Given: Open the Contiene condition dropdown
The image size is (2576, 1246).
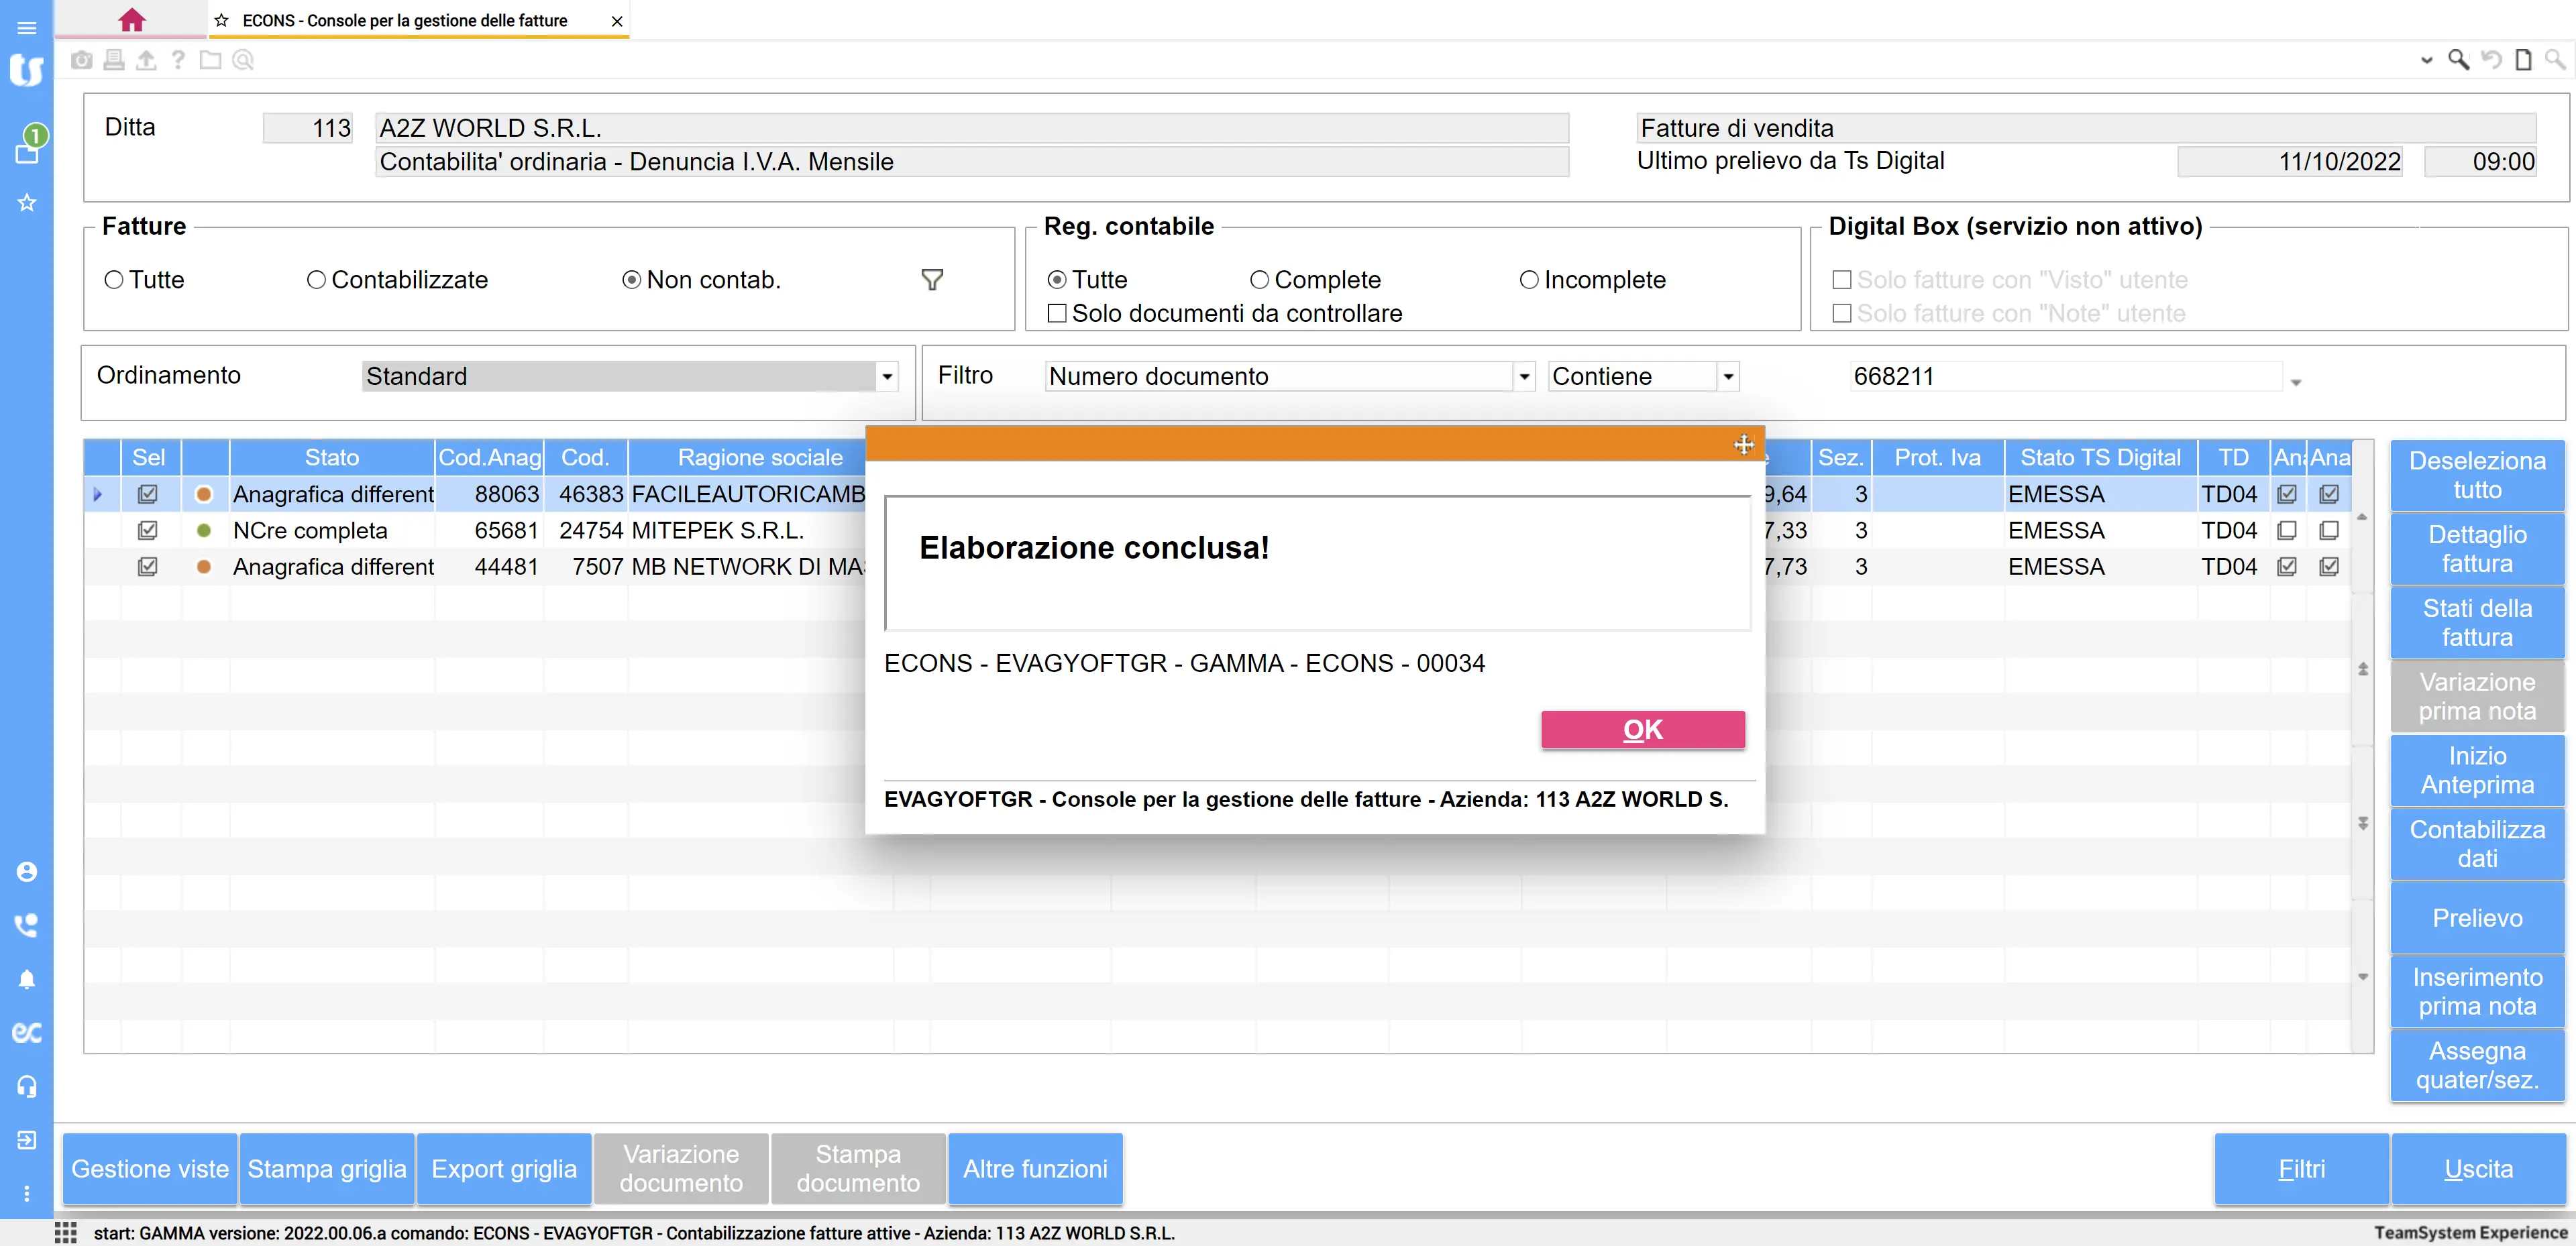Looking at the screenshot, I should (x=1728, y=377).
